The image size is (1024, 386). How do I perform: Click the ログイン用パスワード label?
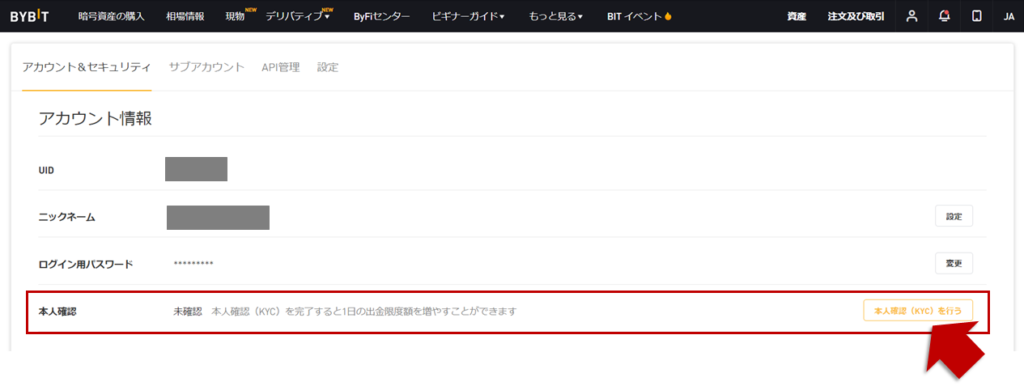[x=86, y=265]
